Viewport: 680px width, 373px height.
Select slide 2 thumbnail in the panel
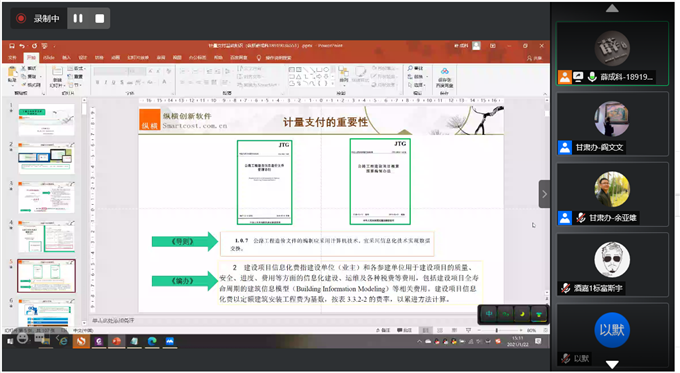[x=46, y=158]
